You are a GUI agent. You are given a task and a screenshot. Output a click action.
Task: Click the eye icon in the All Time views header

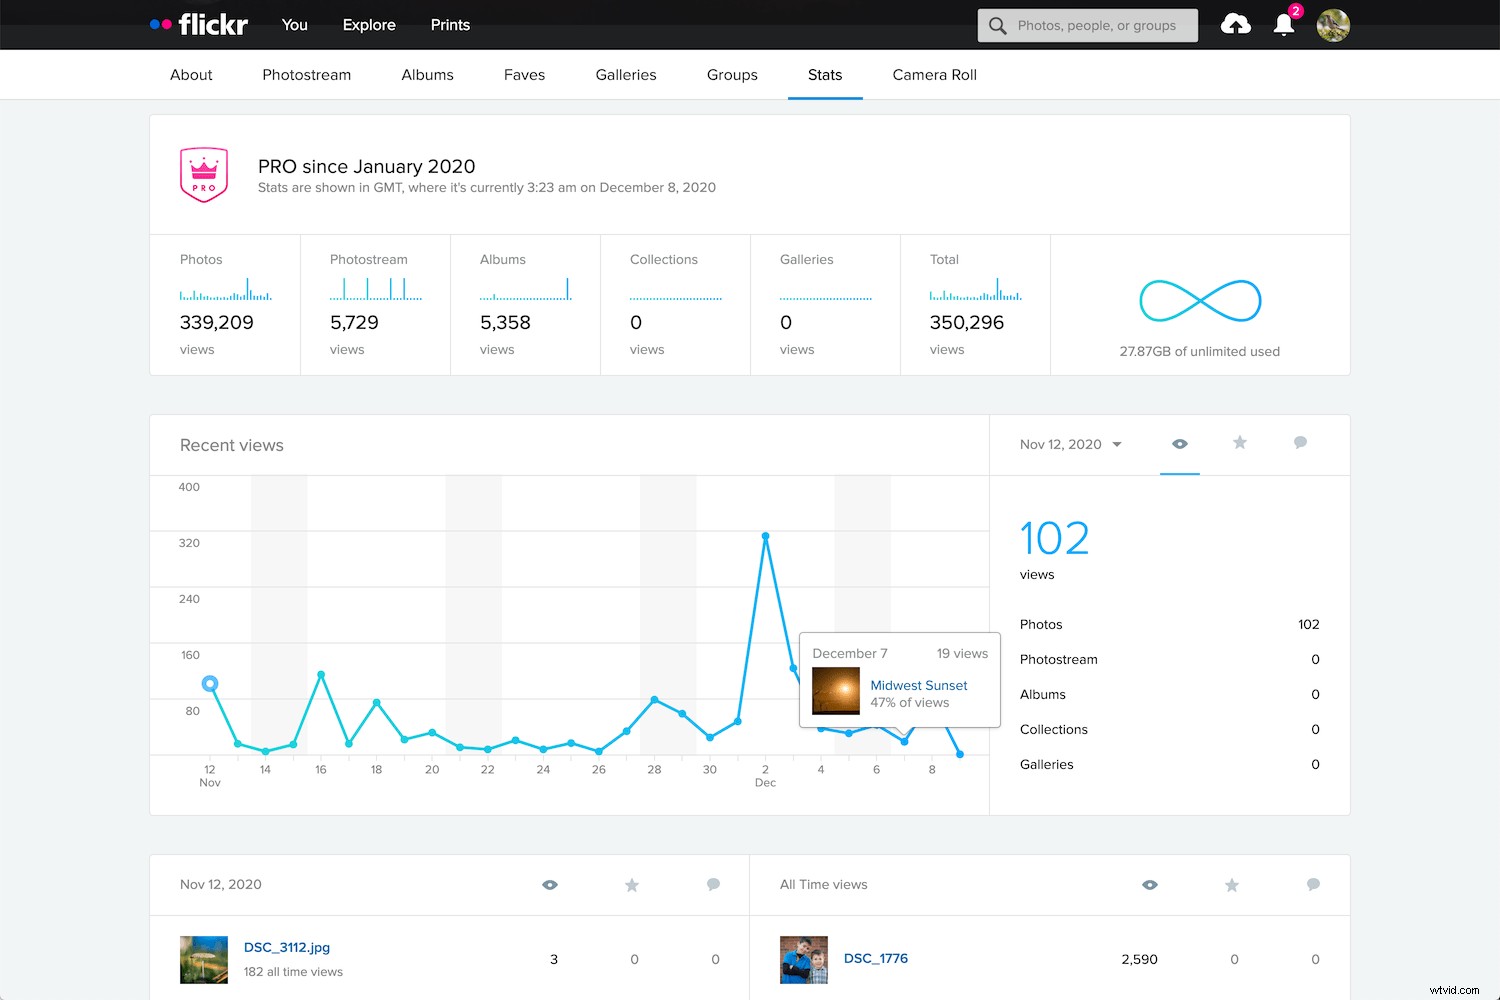pyautogui.click(x=1150, y=884)
